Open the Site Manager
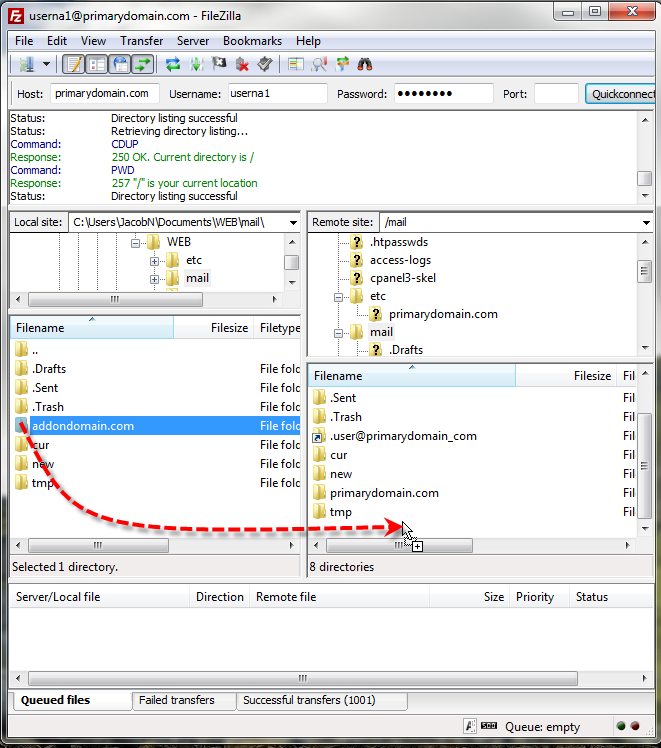 pyautogui.click(x=27, y=64)
